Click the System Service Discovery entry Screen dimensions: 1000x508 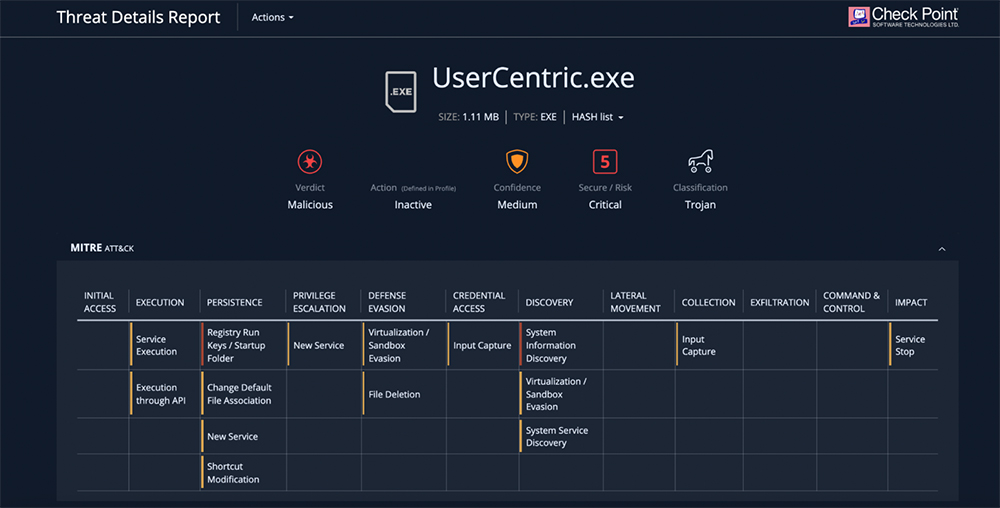[x=556, y=436]
